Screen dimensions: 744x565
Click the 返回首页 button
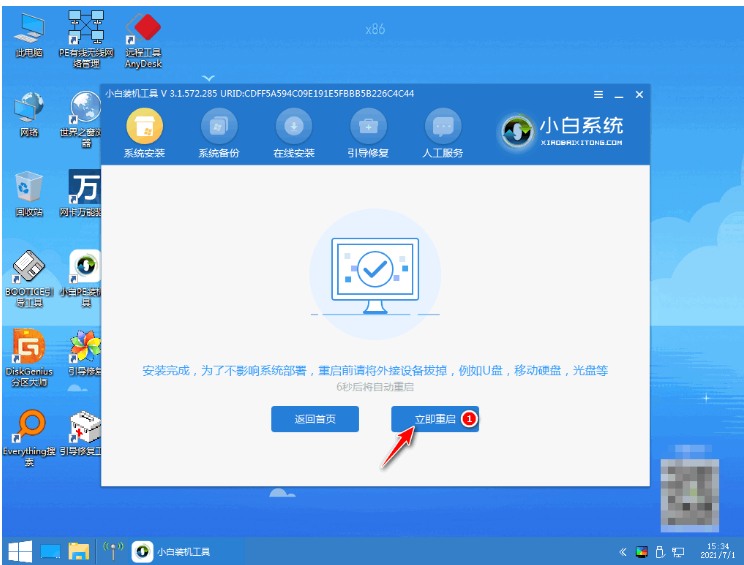point(315,419)
